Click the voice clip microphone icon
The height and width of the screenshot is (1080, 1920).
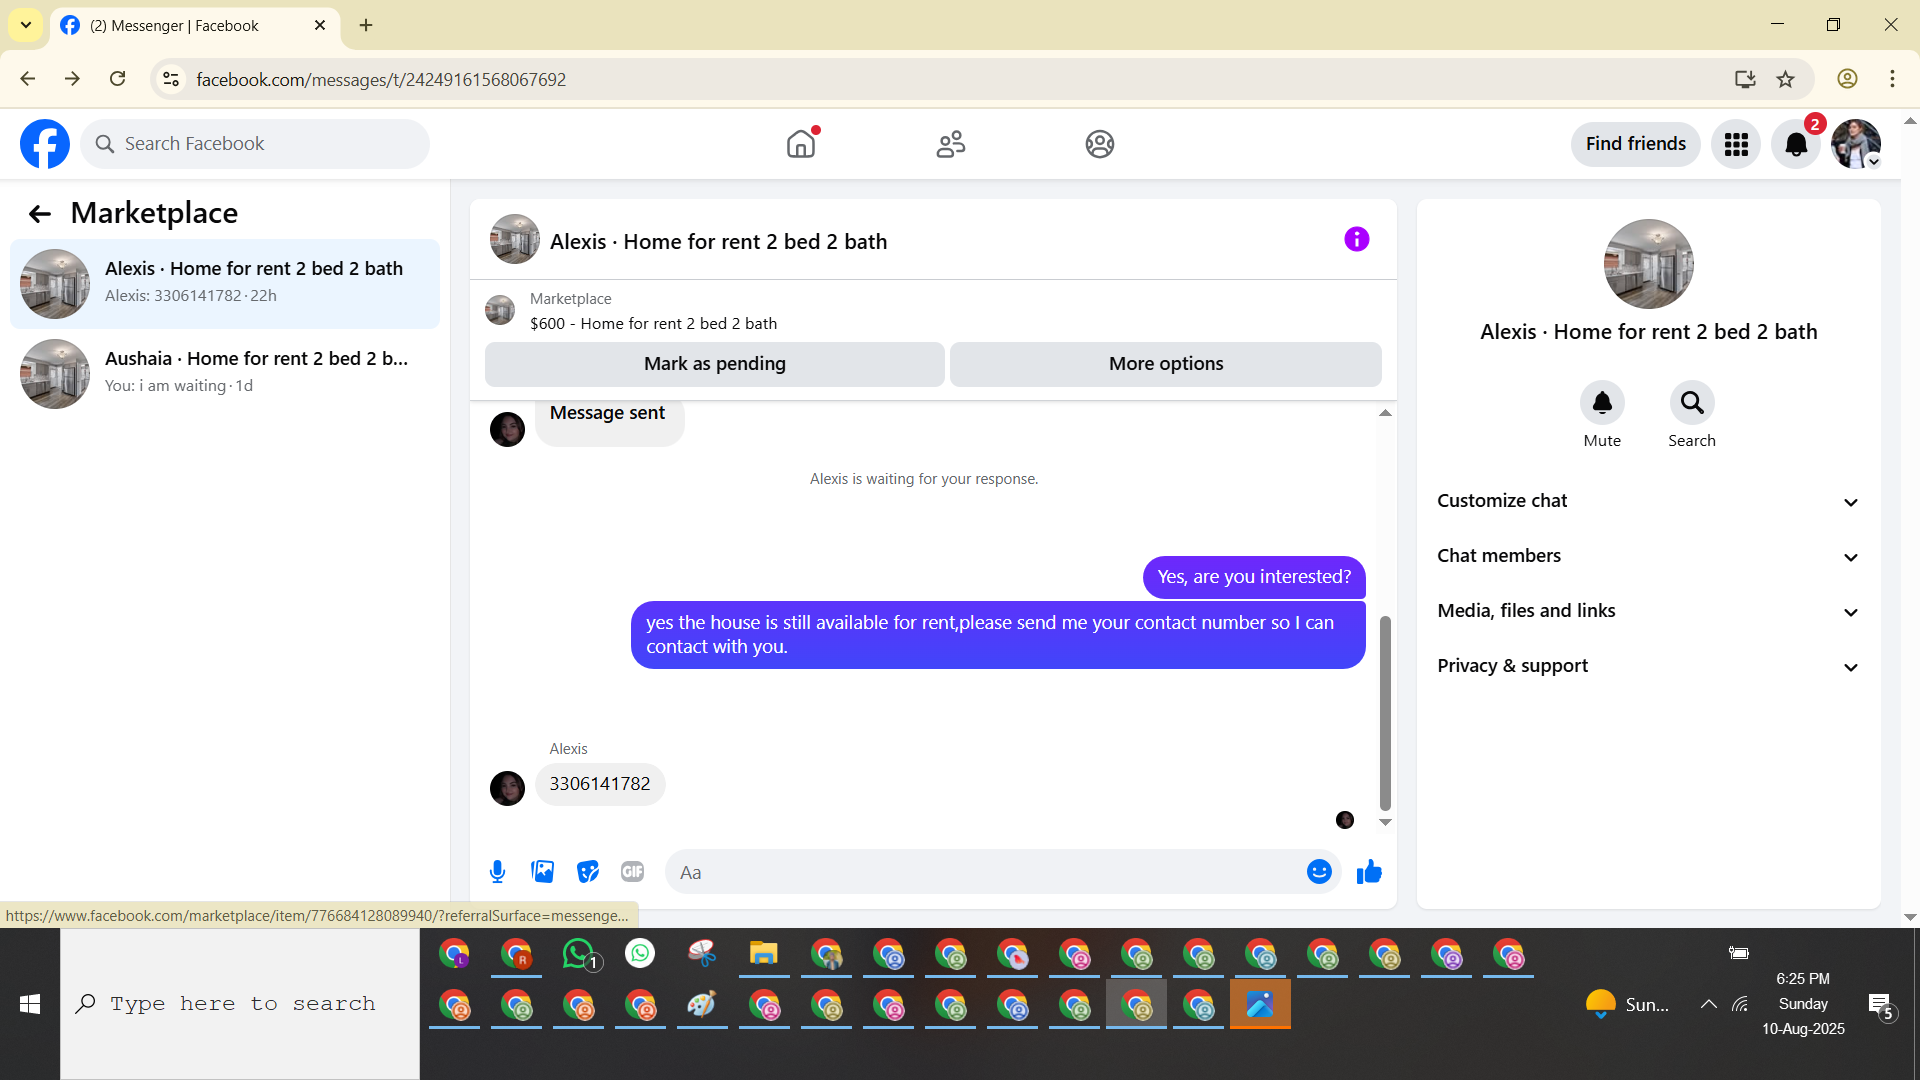pos(497,872)
